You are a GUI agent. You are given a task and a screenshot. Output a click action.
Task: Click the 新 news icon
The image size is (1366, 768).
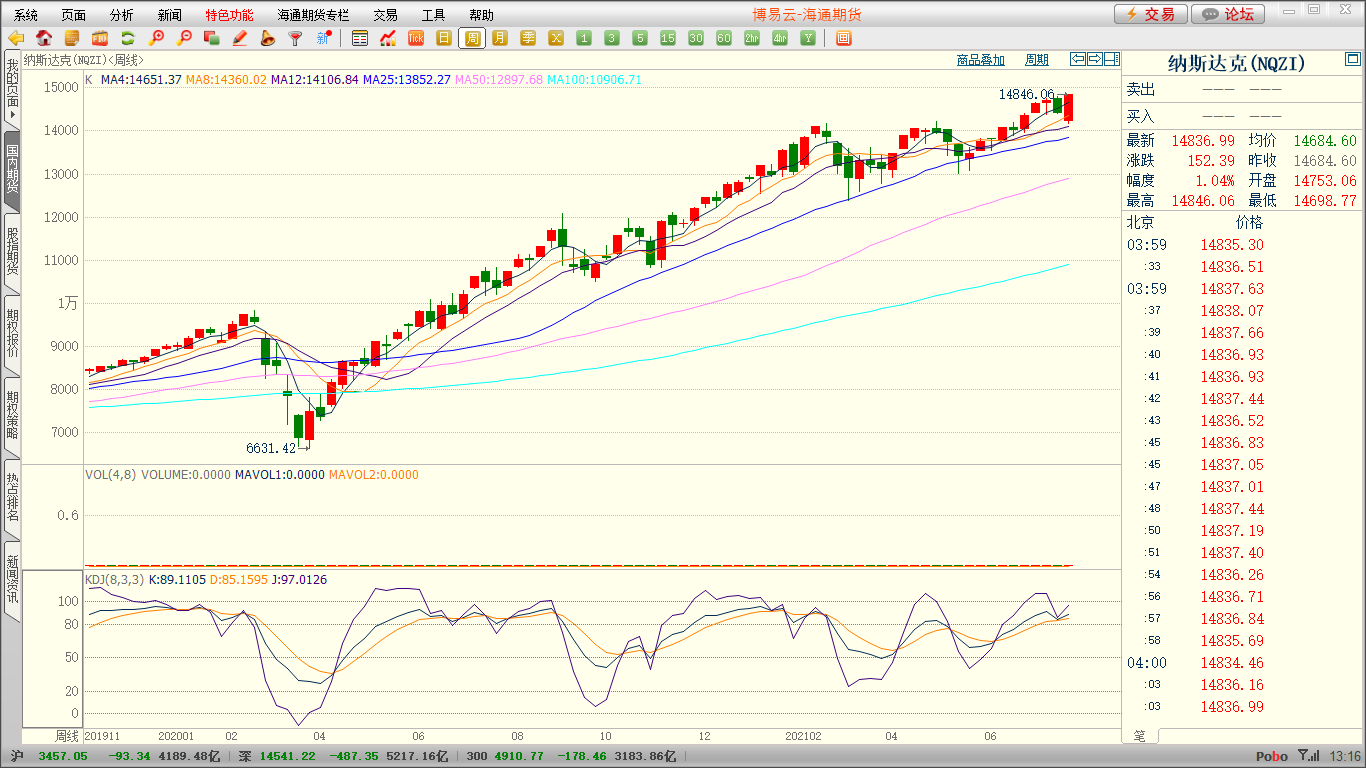click(x=324, y=38)
